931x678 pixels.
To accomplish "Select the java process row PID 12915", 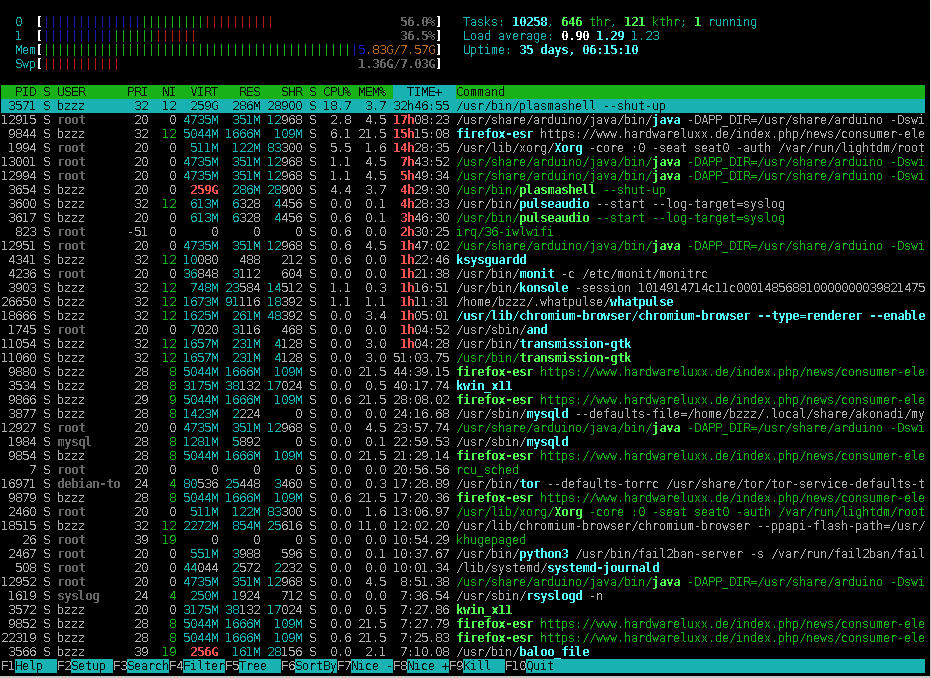I will [463, 120].
